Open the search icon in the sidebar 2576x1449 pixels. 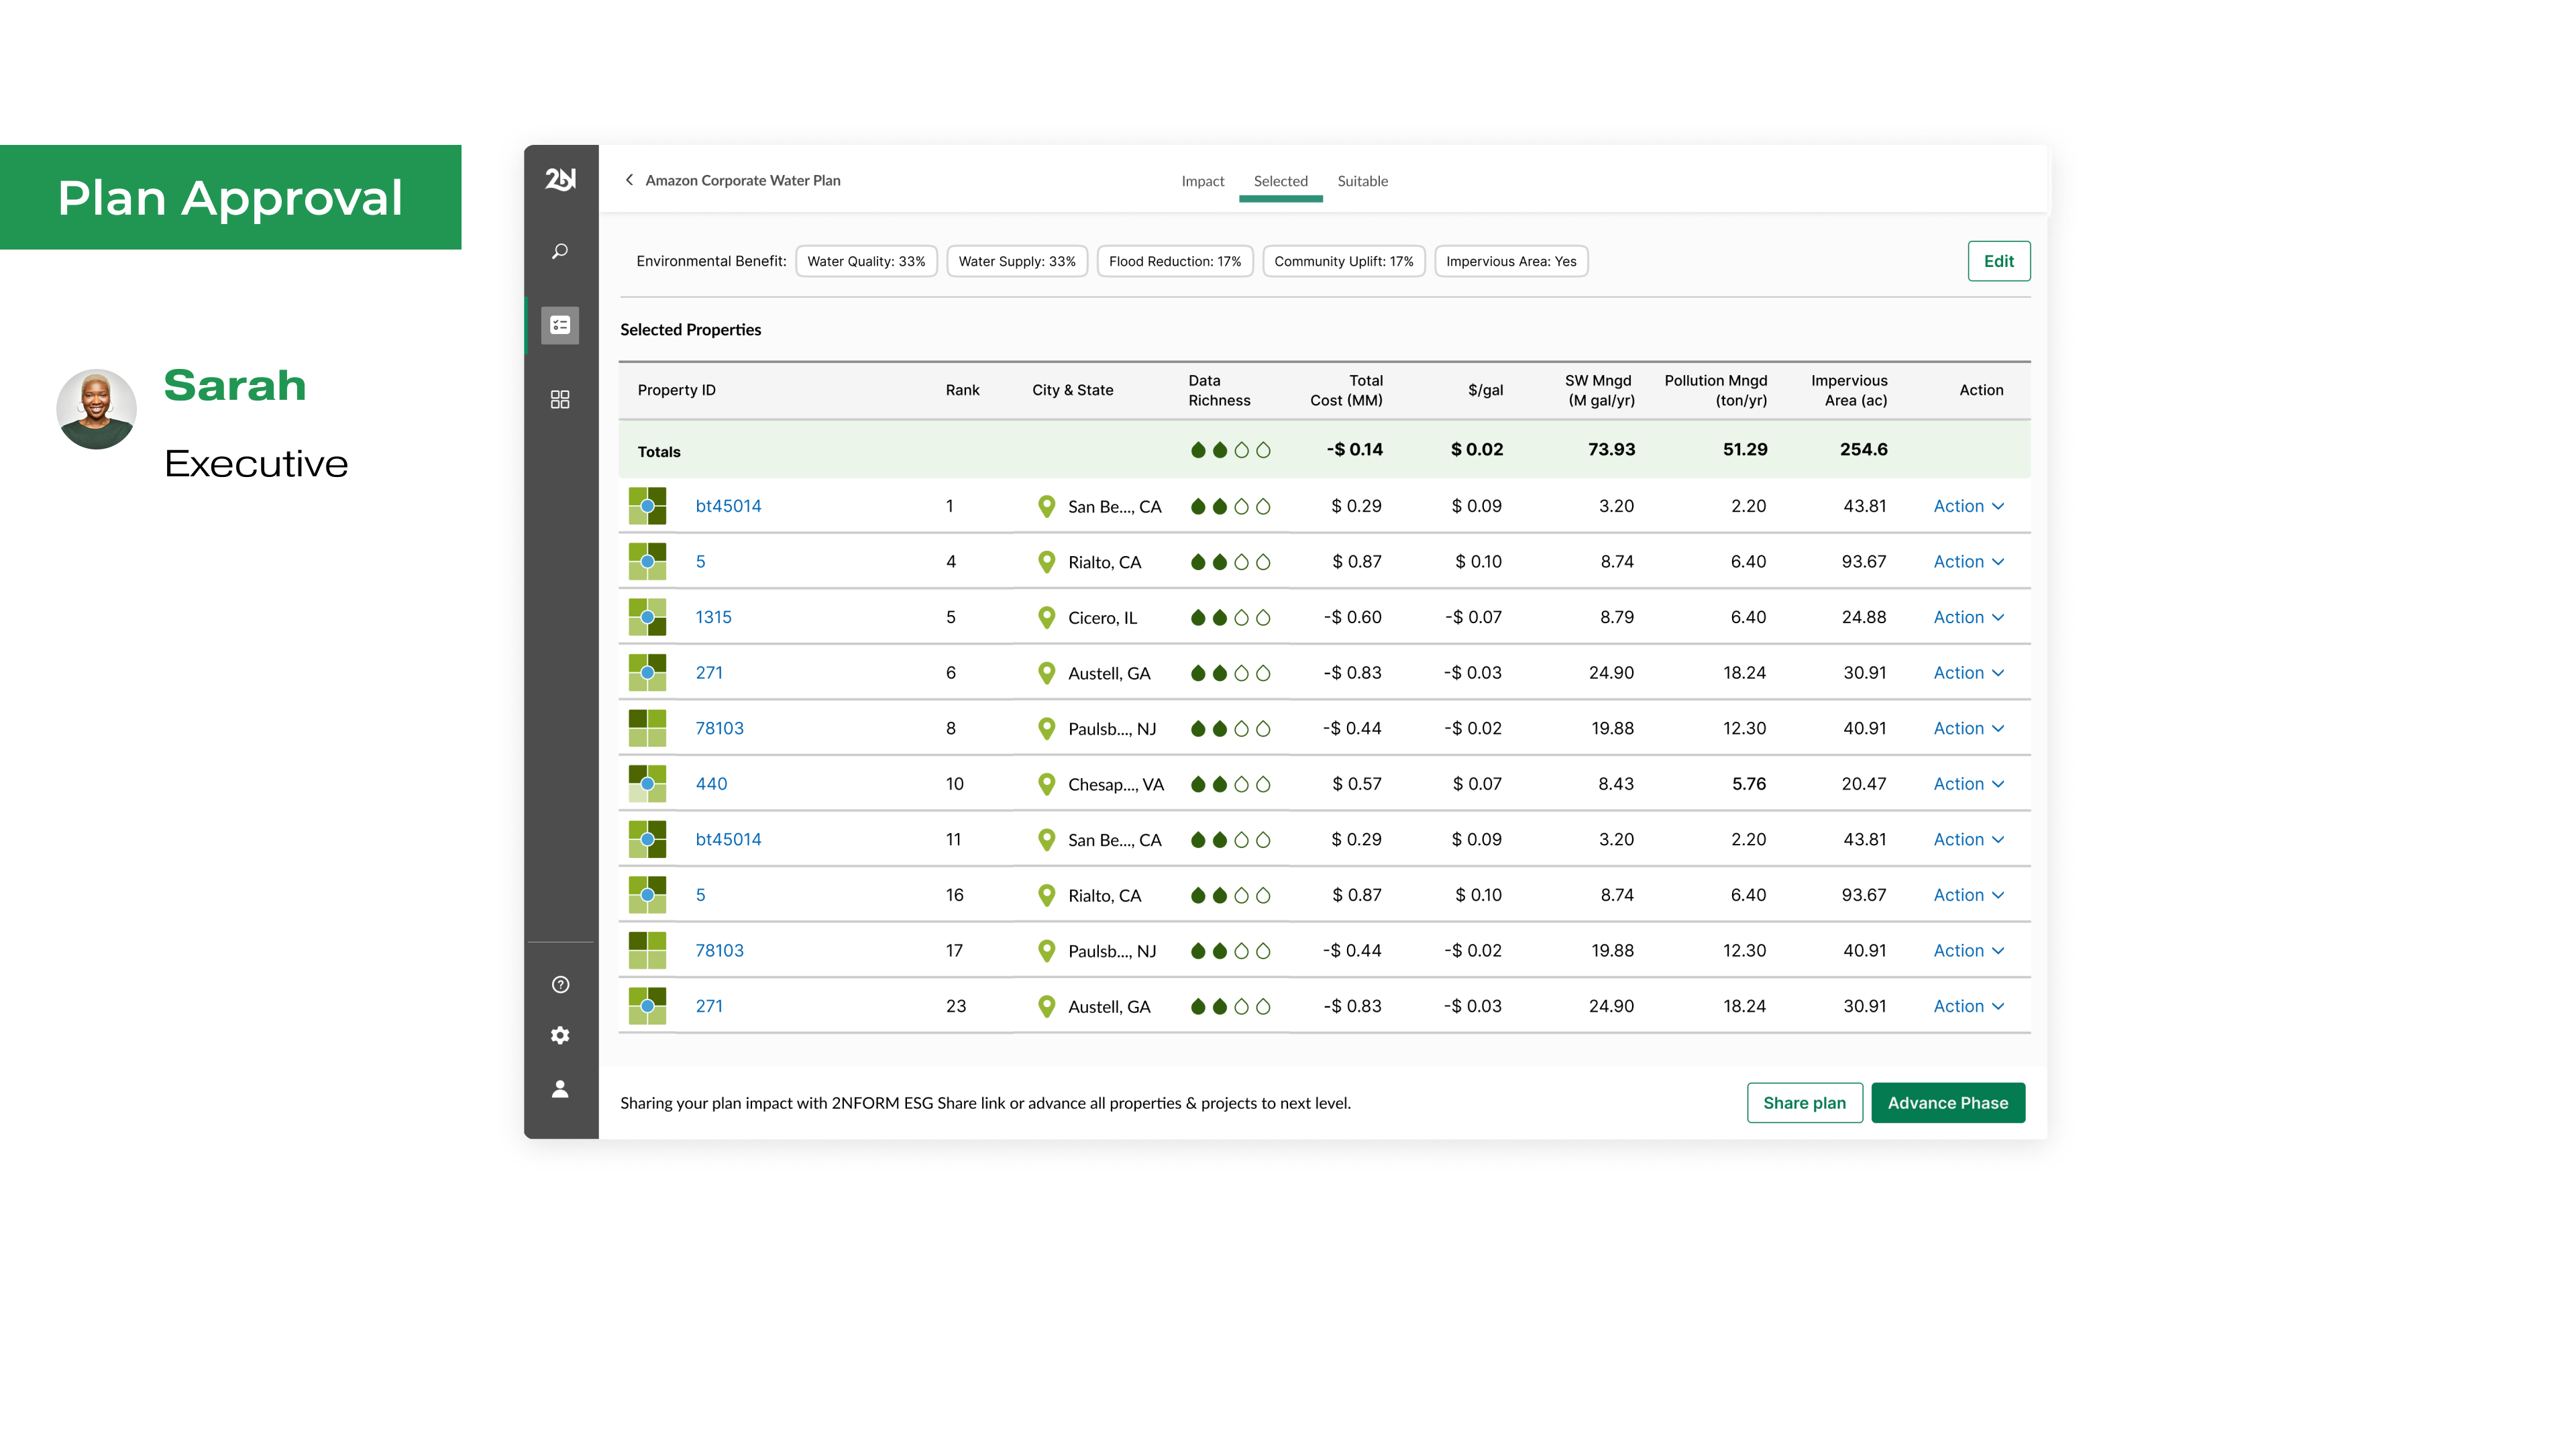(x=560, y=251)
